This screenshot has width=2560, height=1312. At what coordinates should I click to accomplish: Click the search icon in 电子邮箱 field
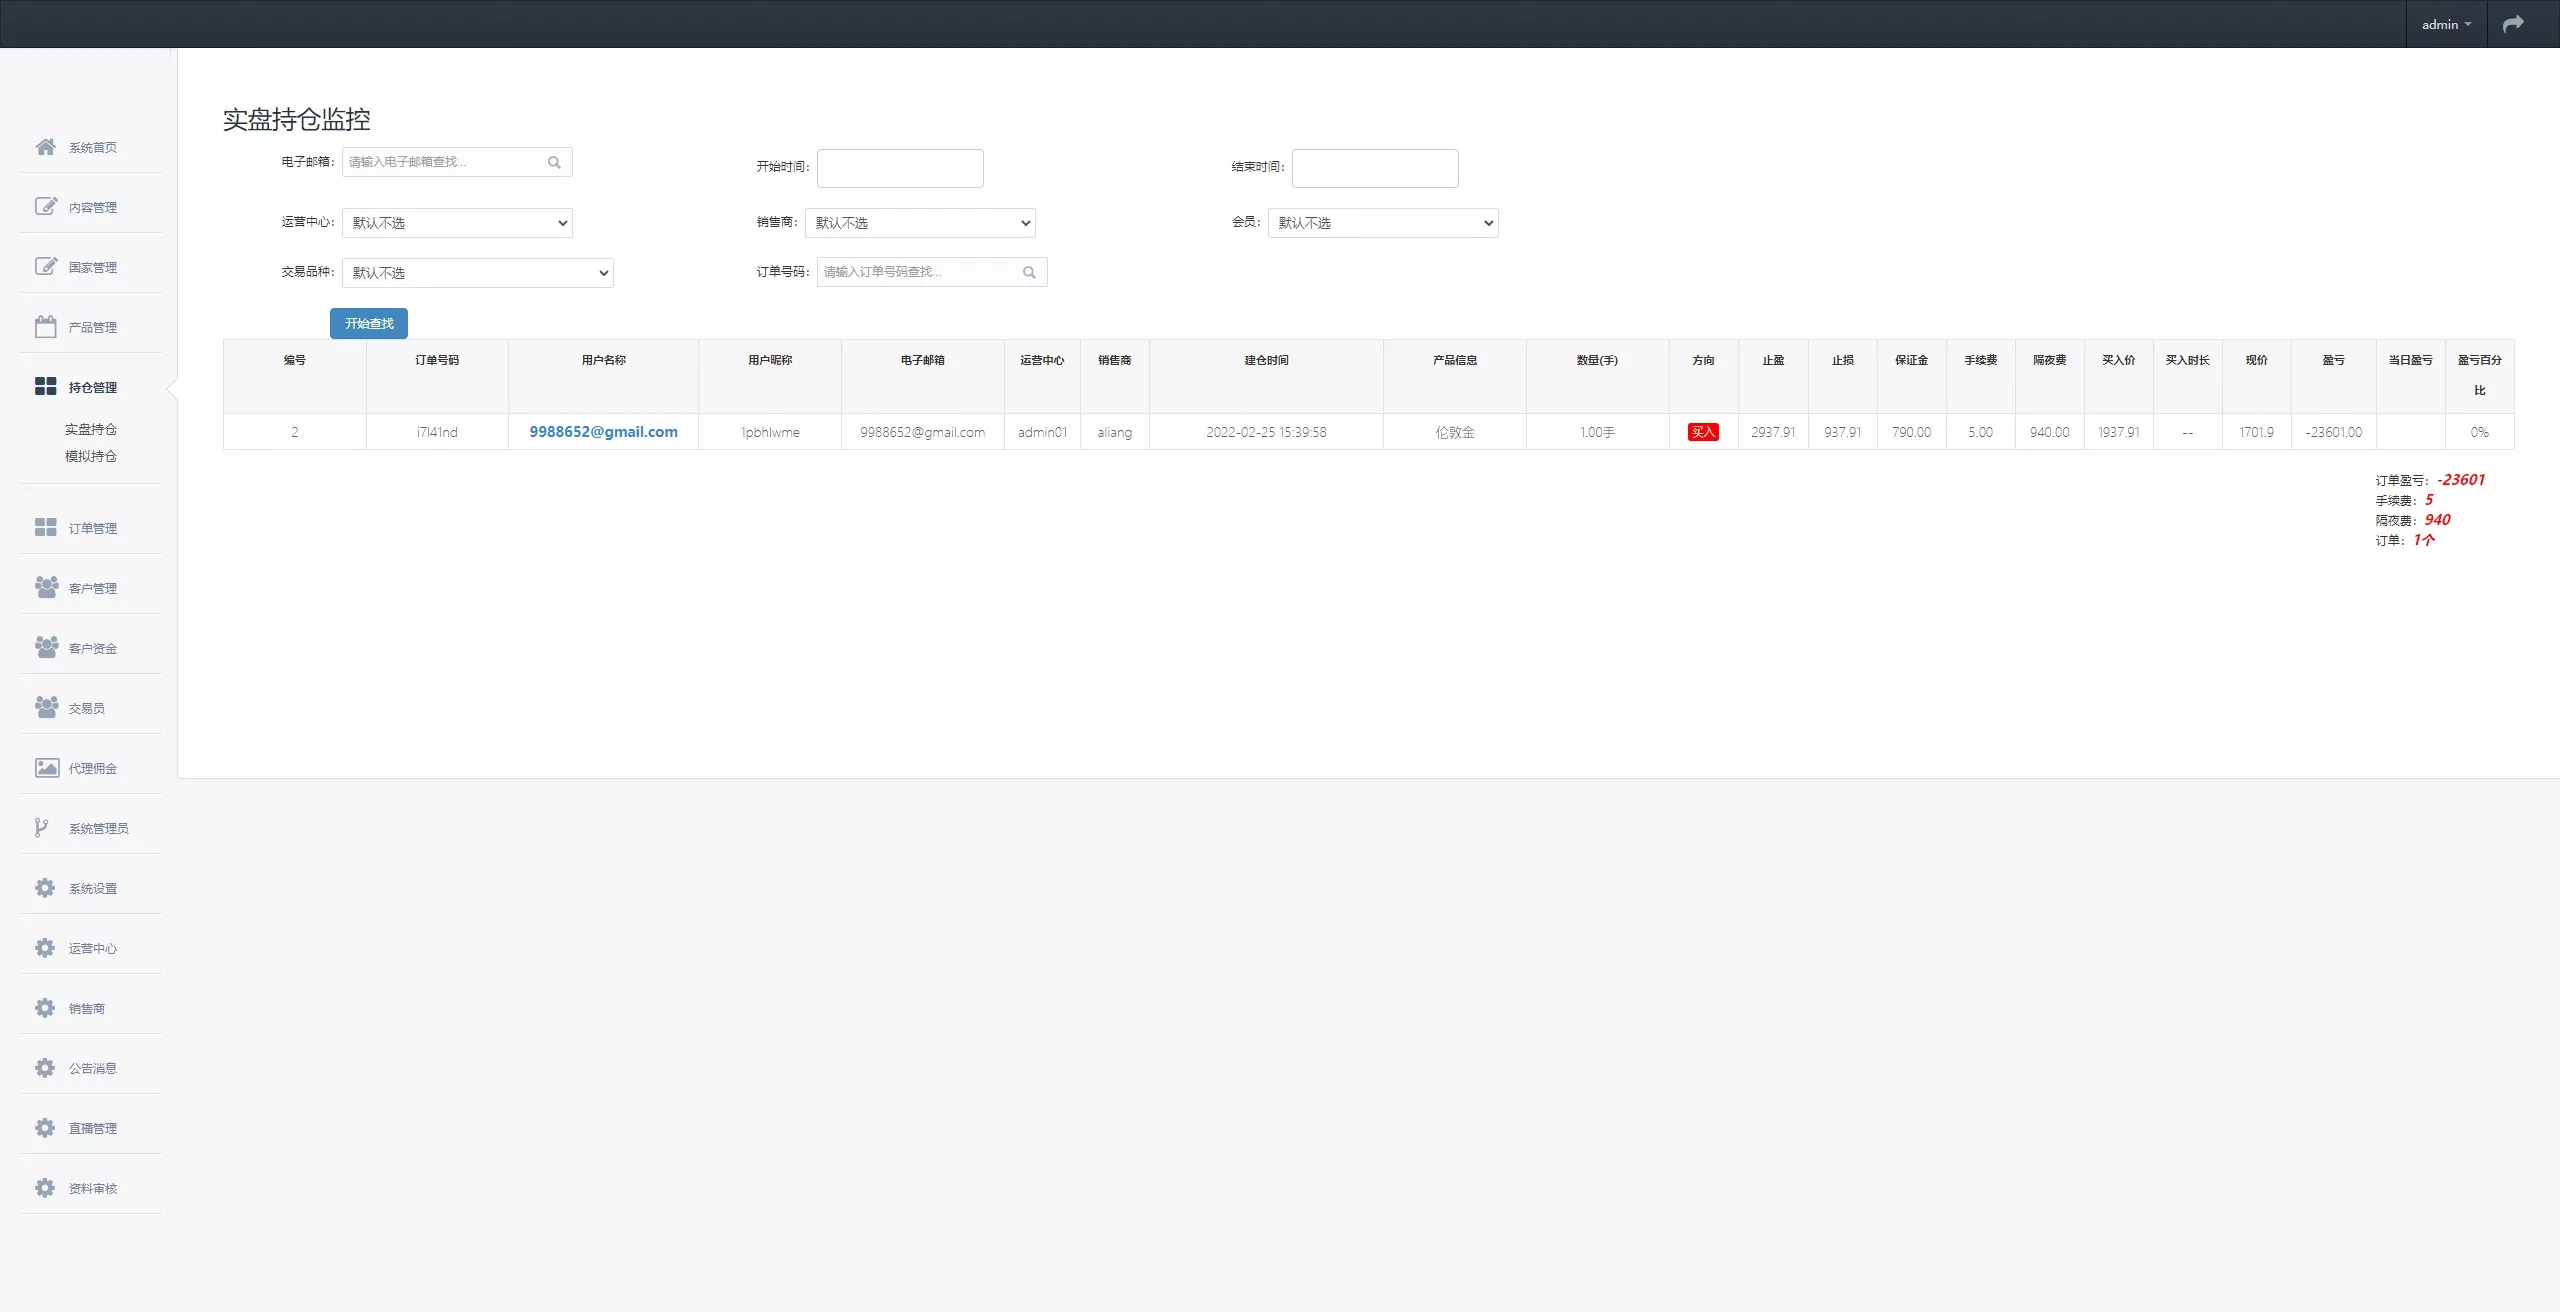pos(554,162)
